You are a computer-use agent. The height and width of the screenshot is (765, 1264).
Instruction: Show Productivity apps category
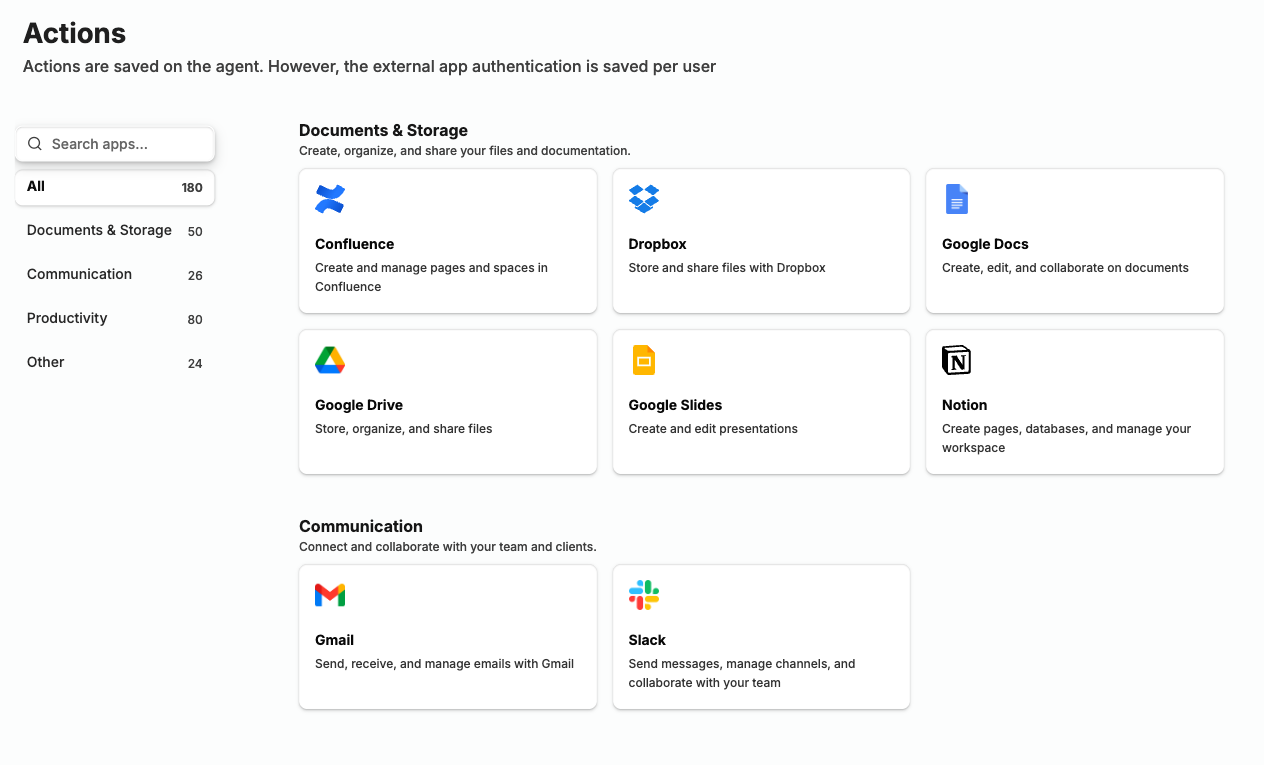point(67,318)
